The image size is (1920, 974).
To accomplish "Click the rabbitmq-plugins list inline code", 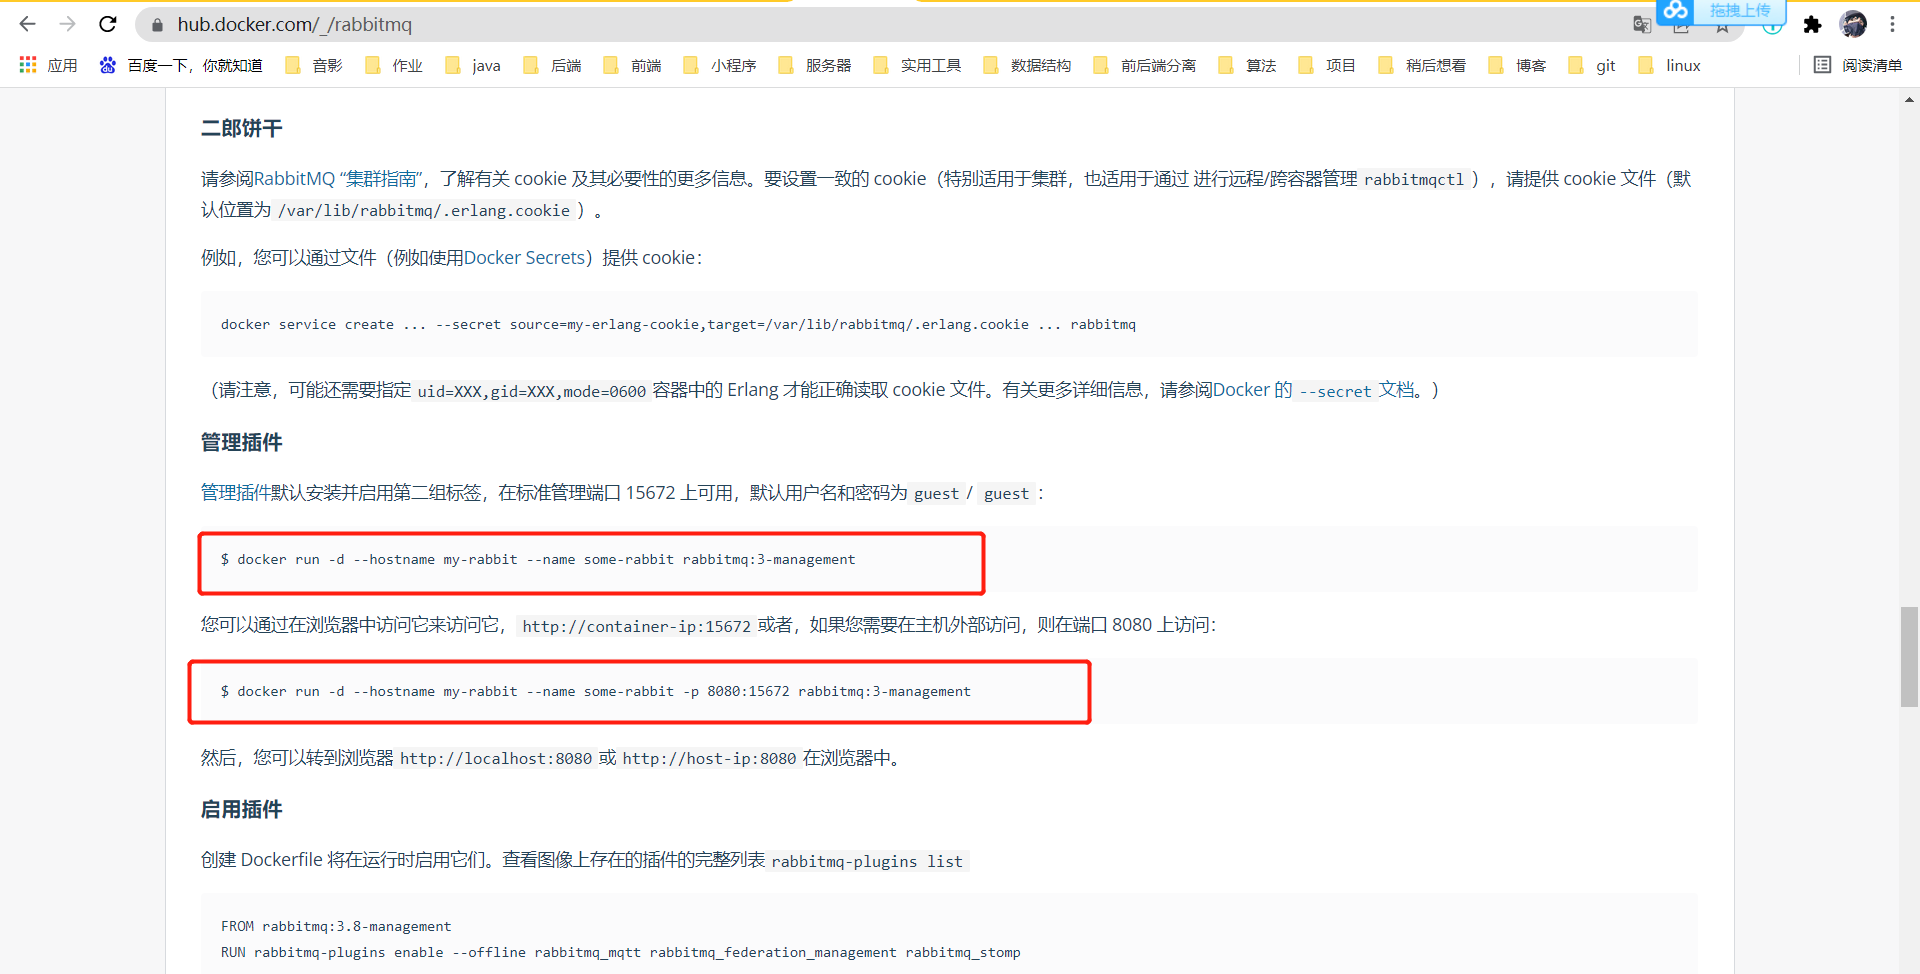I will coord(867,861).
